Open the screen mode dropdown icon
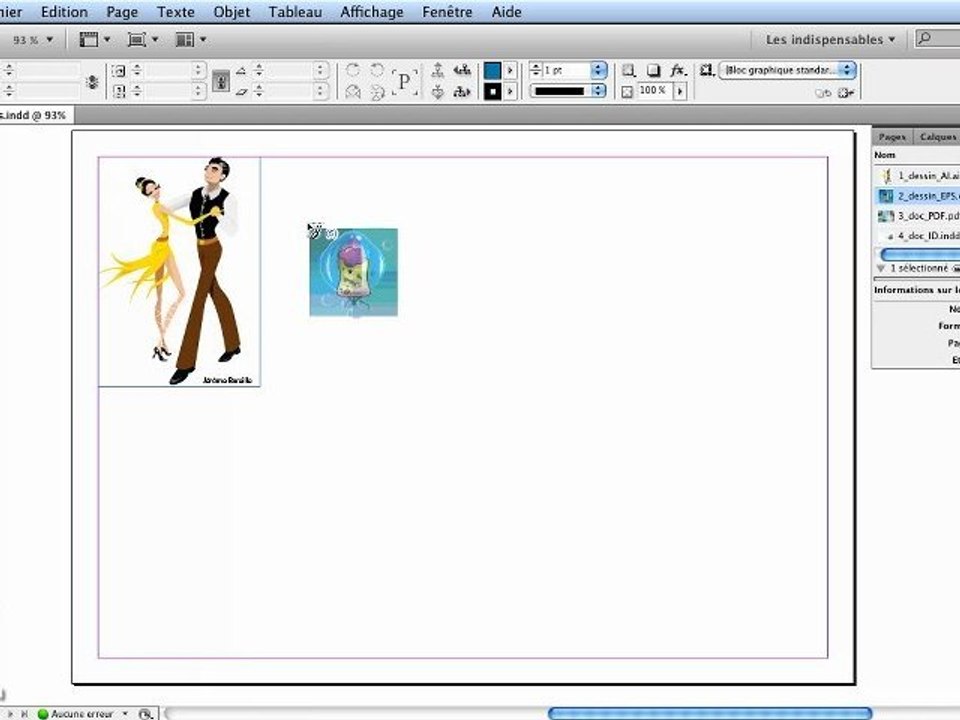This screenshot has width=960, height=720. point(143,40)
